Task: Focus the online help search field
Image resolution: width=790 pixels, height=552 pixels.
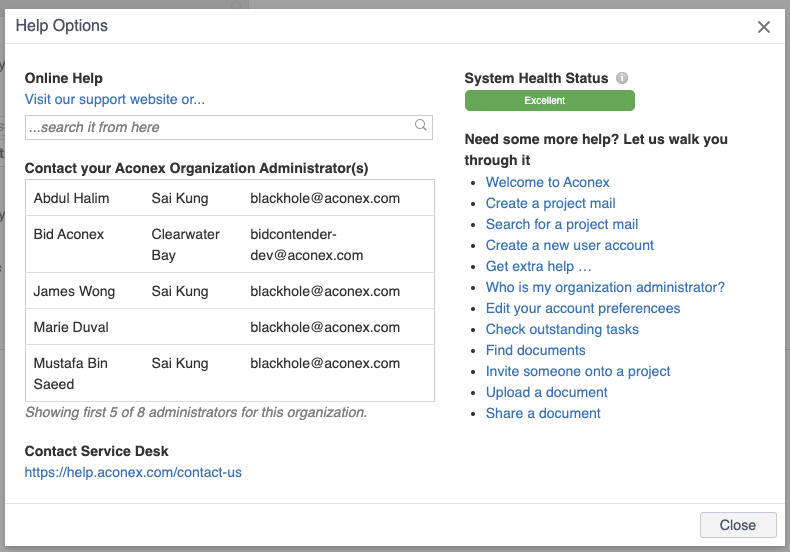Action: coord(229,127)
